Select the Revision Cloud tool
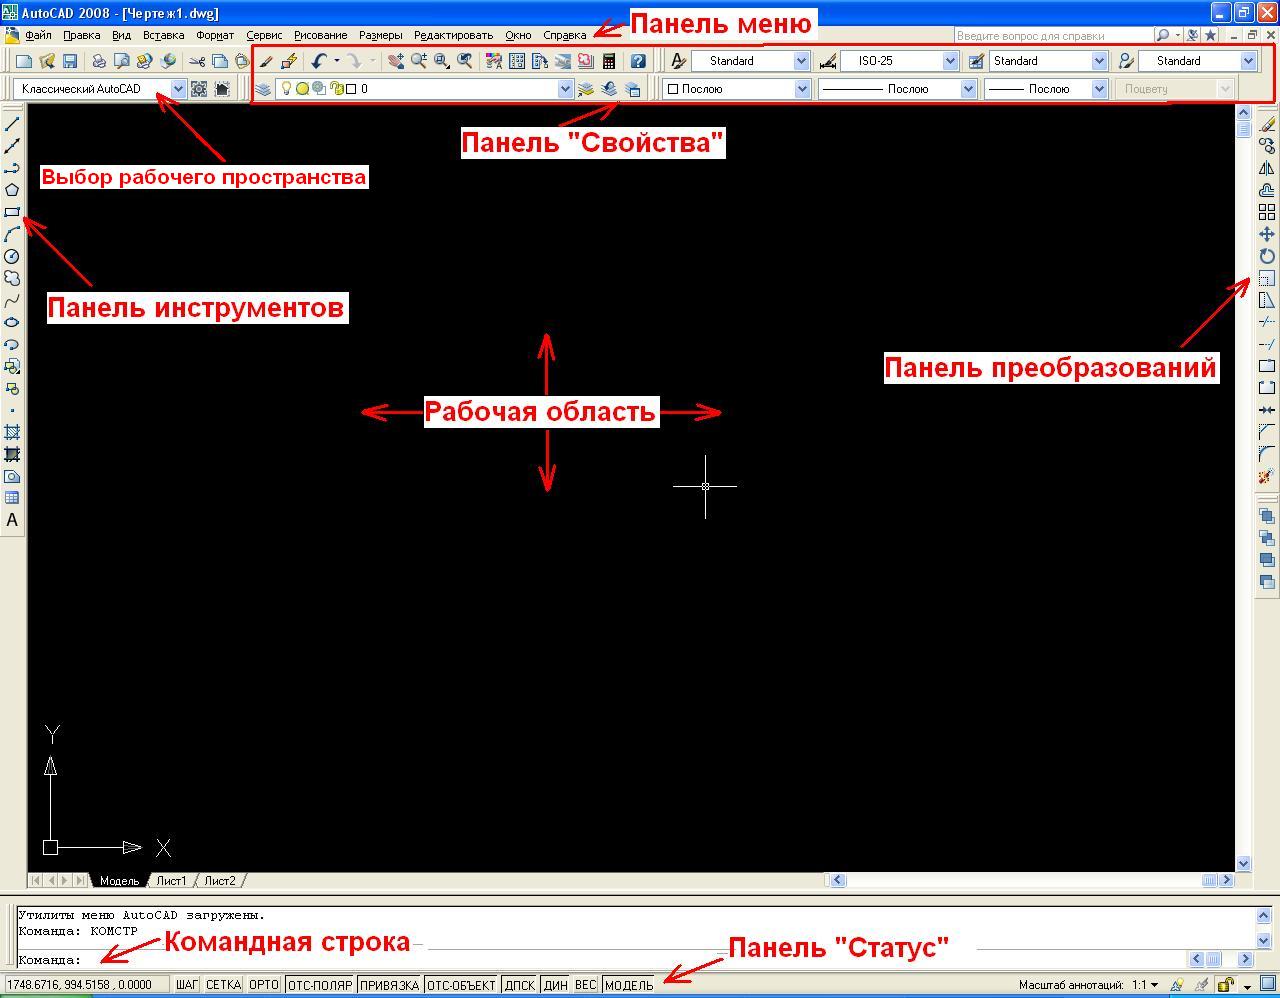The image size is (1280, 998). tap(12, 278)
